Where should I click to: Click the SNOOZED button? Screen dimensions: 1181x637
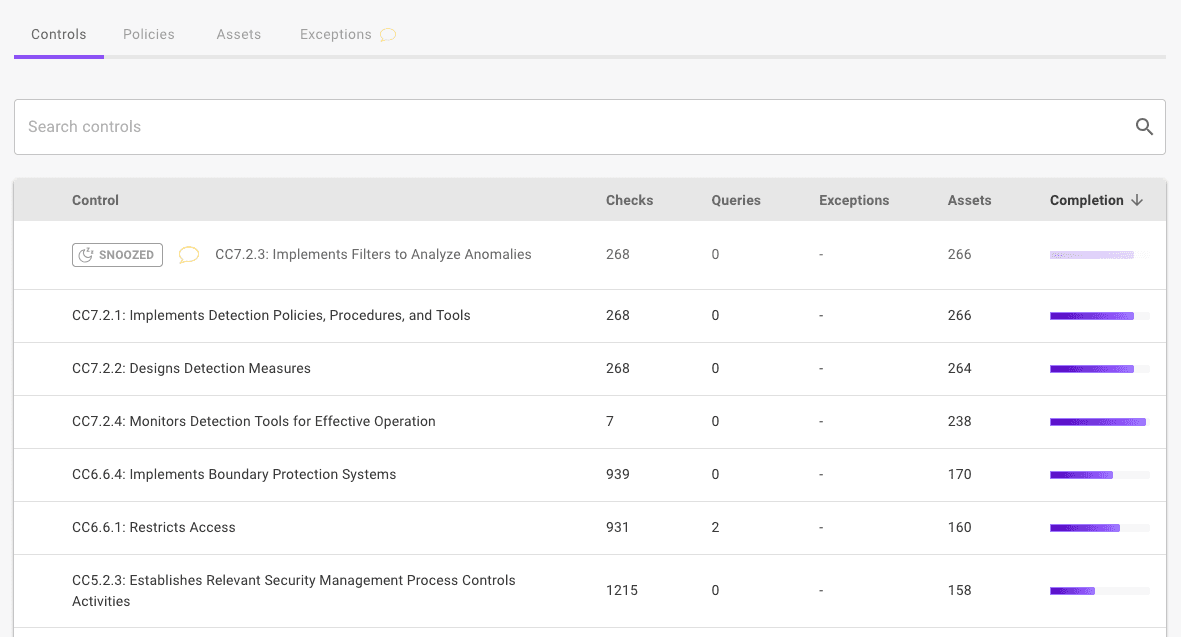pos(117,254)
